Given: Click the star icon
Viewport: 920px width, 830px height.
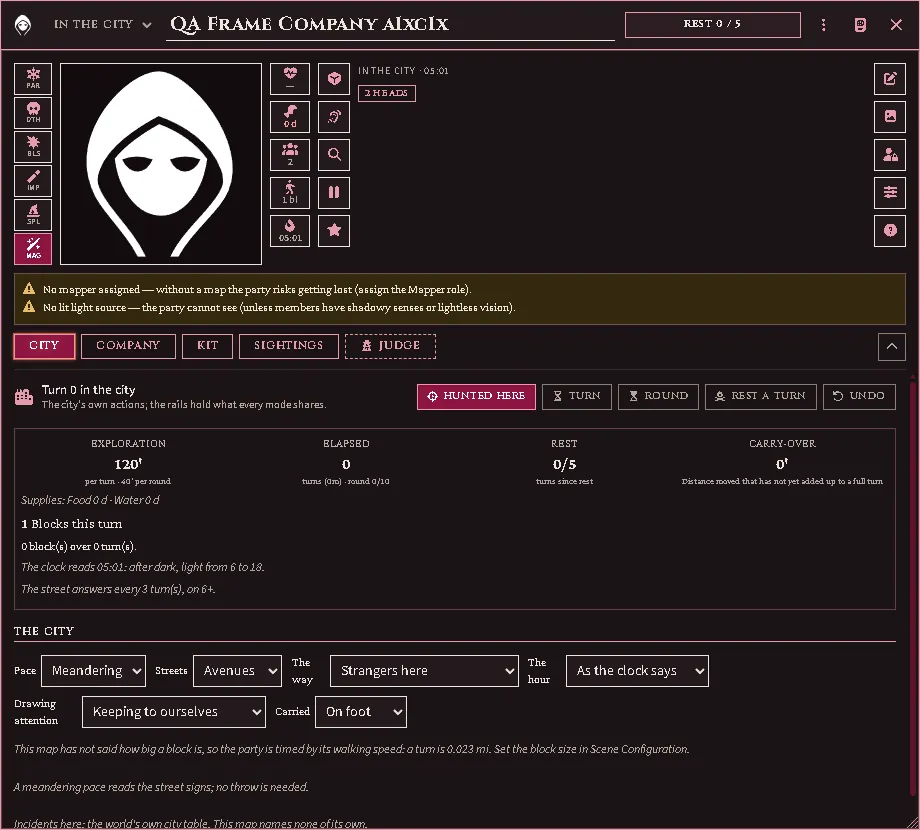Looking at the screenshot, I should 334,231.
